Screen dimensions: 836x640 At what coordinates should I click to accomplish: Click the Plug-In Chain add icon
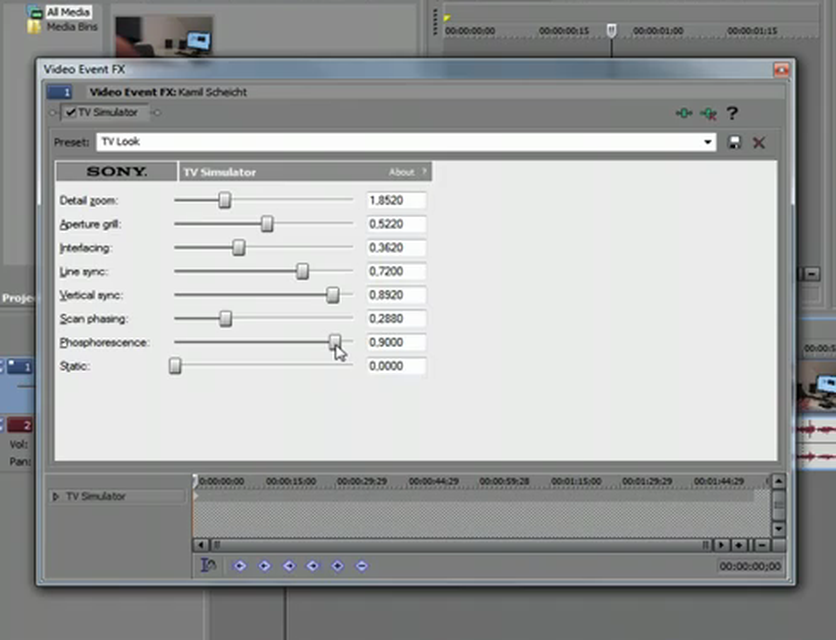click(684, 114)
